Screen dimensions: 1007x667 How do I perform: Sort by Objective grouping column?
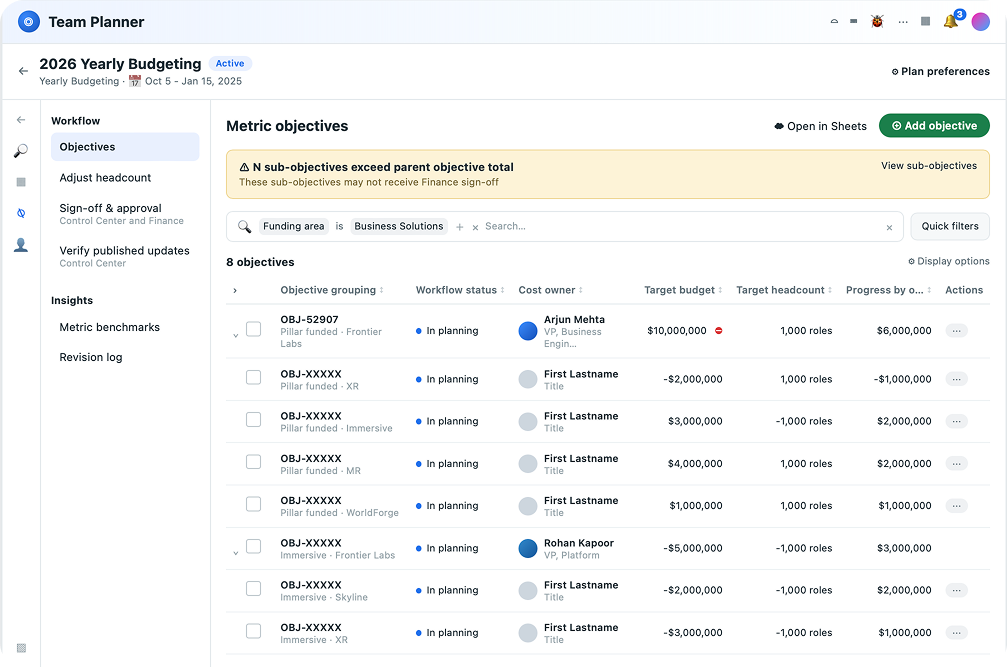(x=332, y=290)
